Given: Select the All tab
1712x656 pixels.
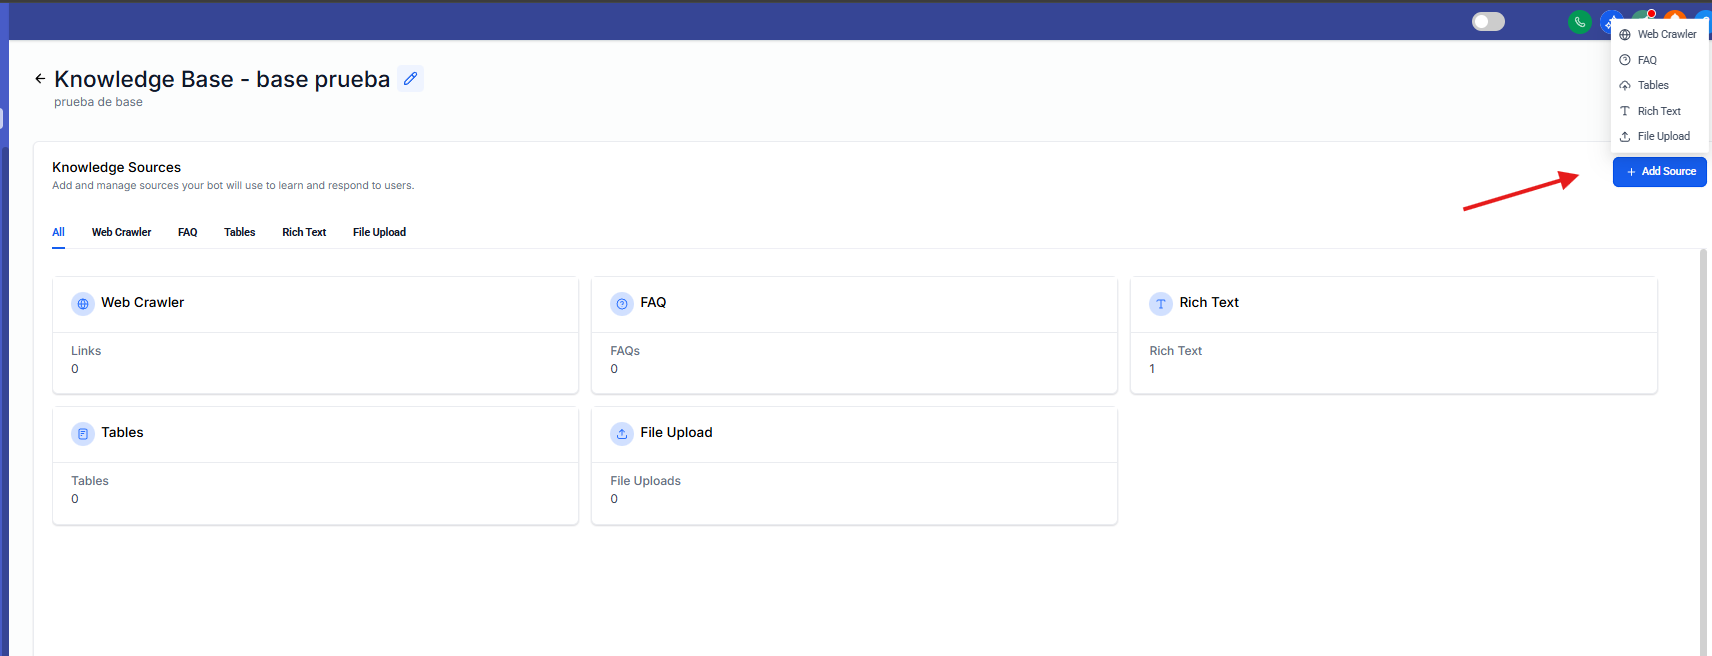Looking at the screenshot, I should (x=58, y=232).
